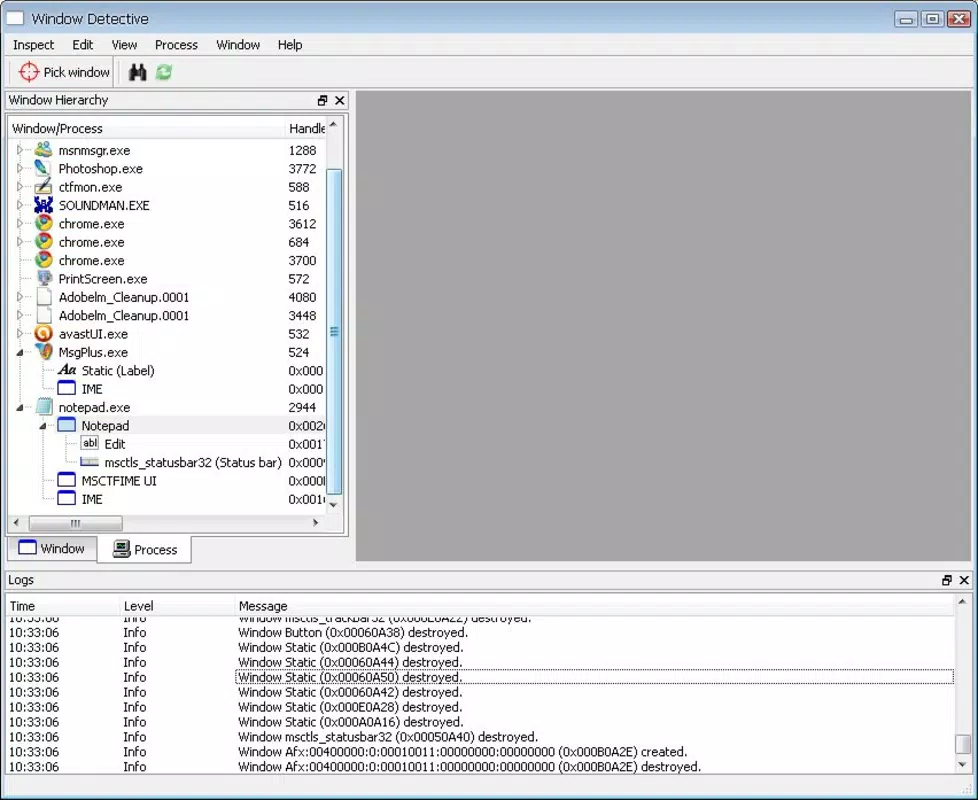Click the Logs scroll down arrow
Image resolution: width=978 pixels, height=800 pixels.
[962, 764]
